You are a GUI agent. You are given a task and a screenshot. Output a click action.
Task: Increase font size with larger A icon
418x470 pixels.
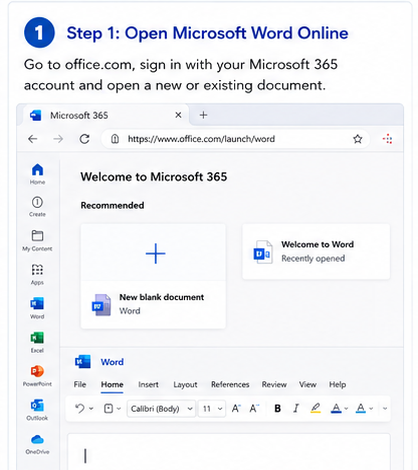pyautogui.click(x=236, y=408)
